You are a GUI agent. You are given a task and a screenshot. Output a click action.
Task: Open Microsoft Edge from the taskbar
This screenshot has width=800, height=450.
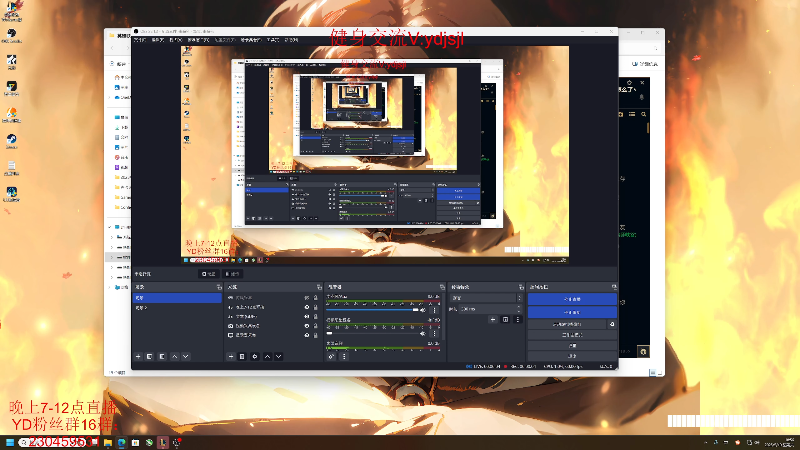121,442
